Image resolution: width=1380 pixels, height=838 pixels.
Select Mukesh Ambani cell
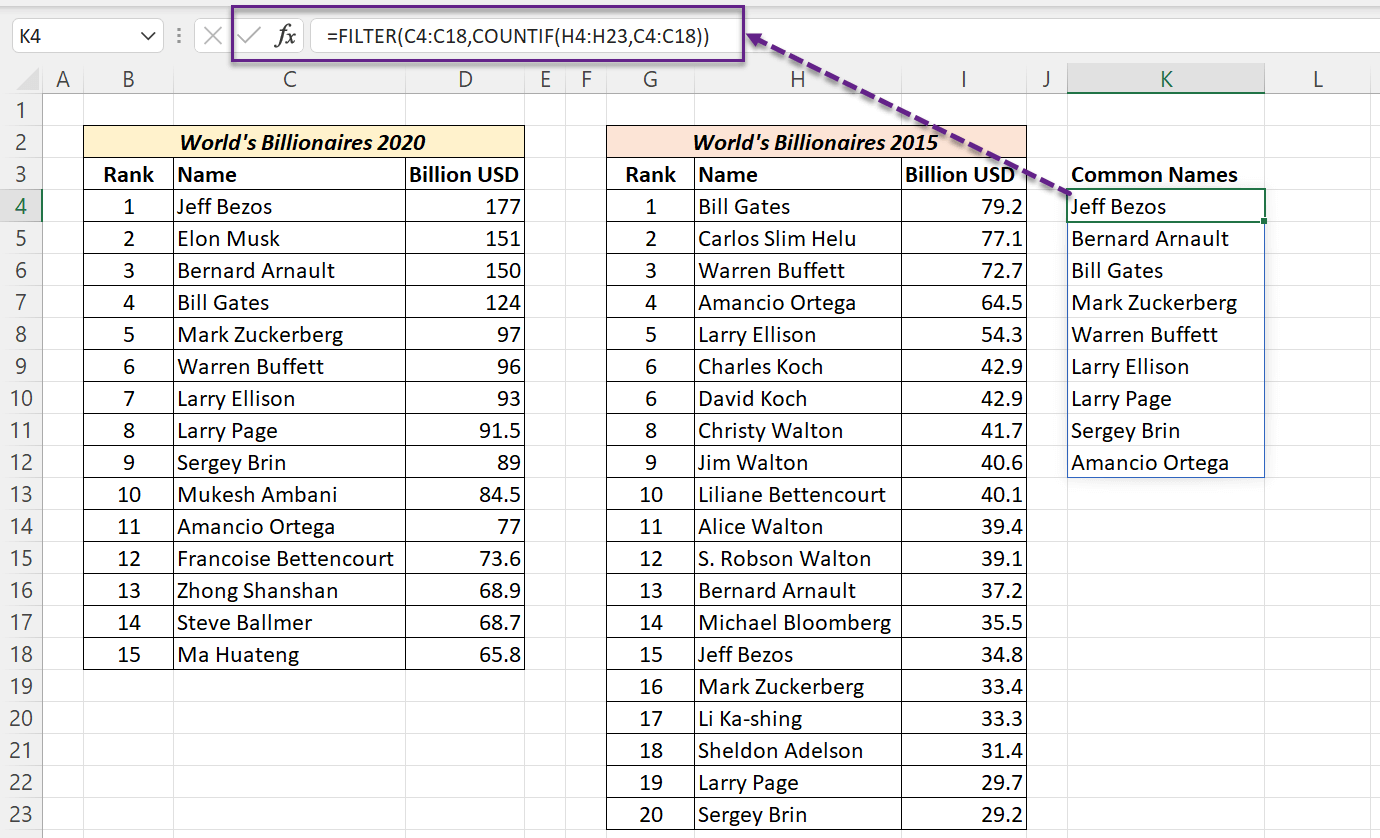click(x=289, y=494)
